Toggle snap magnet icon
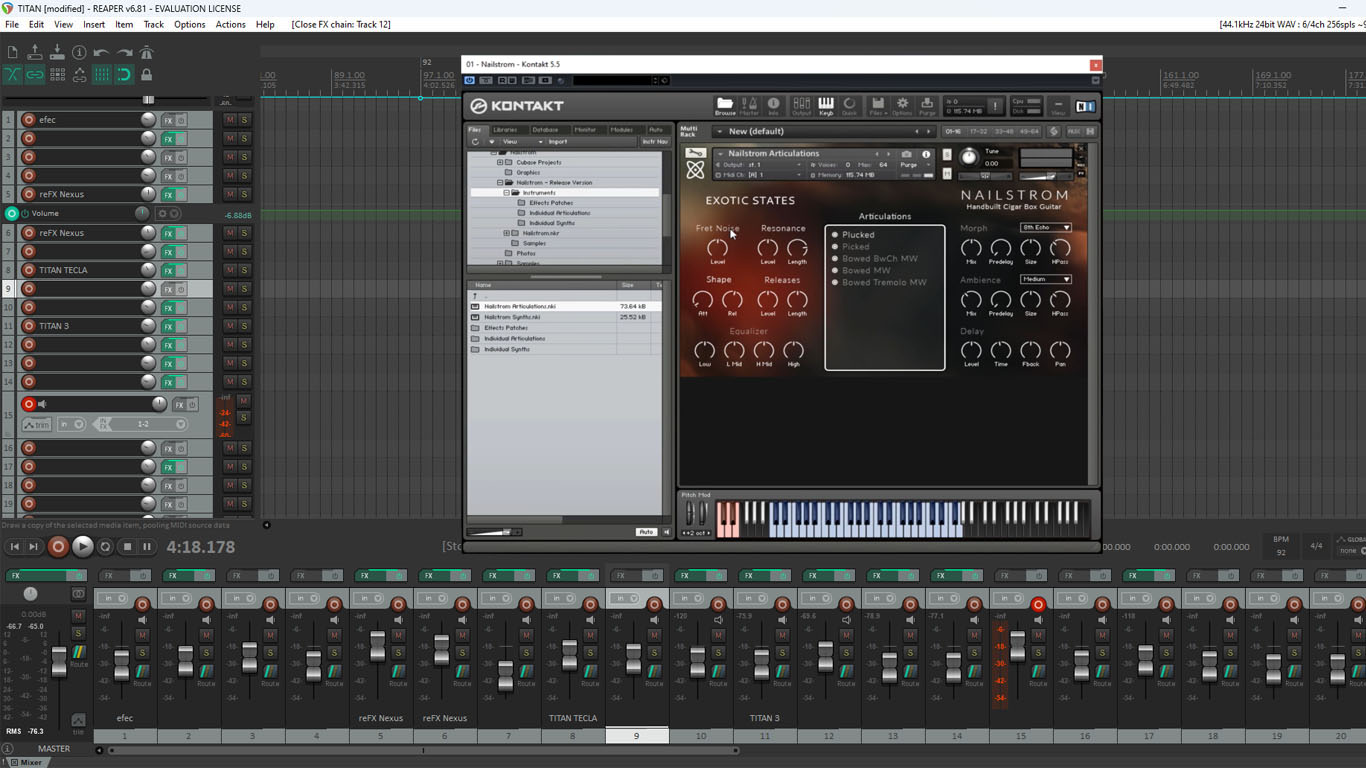1366x768 pixels. (x=124, y=74)
